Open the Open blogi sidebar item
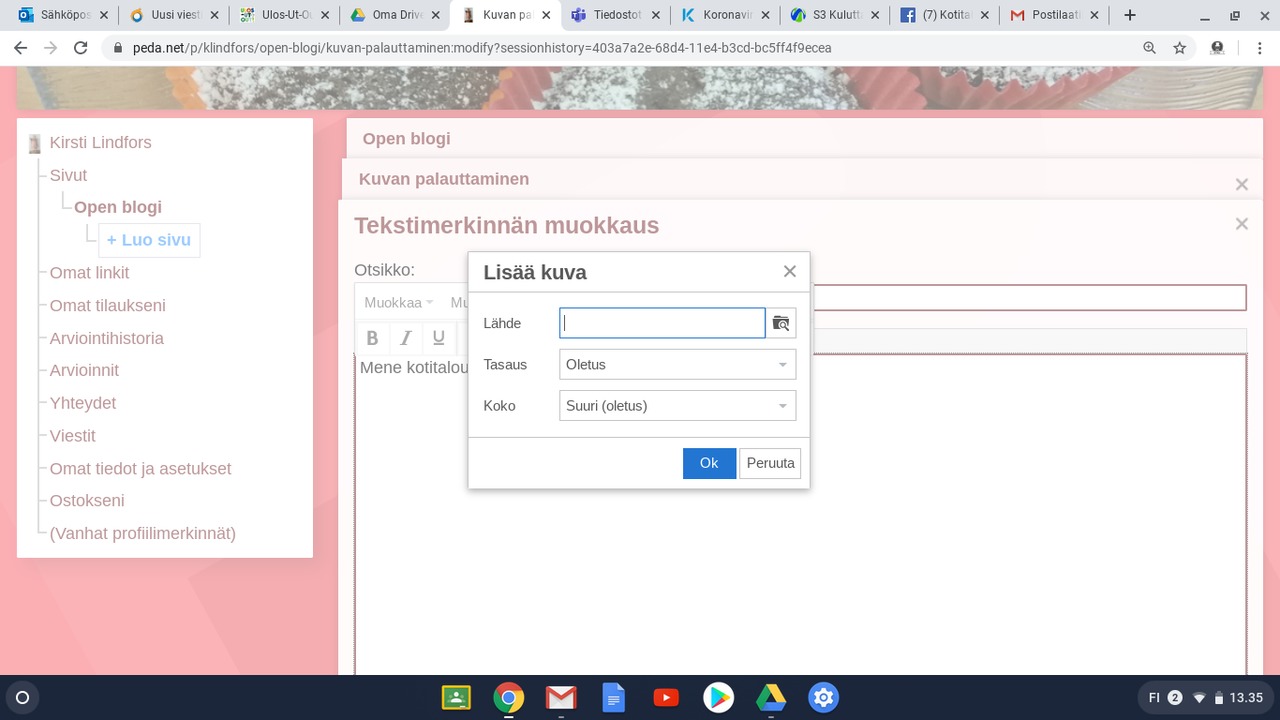 click(x=118, y=207)
